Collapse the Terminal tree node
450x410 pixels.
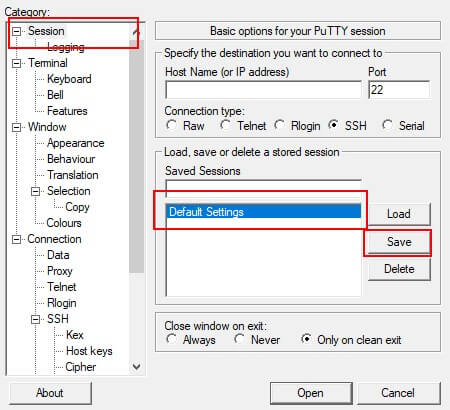(16, 63)
